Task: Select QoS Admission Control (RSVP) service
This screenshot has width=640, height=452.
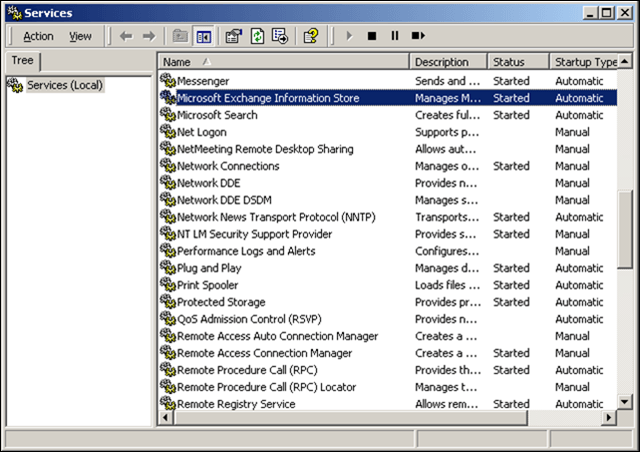Action: (388, 319)
